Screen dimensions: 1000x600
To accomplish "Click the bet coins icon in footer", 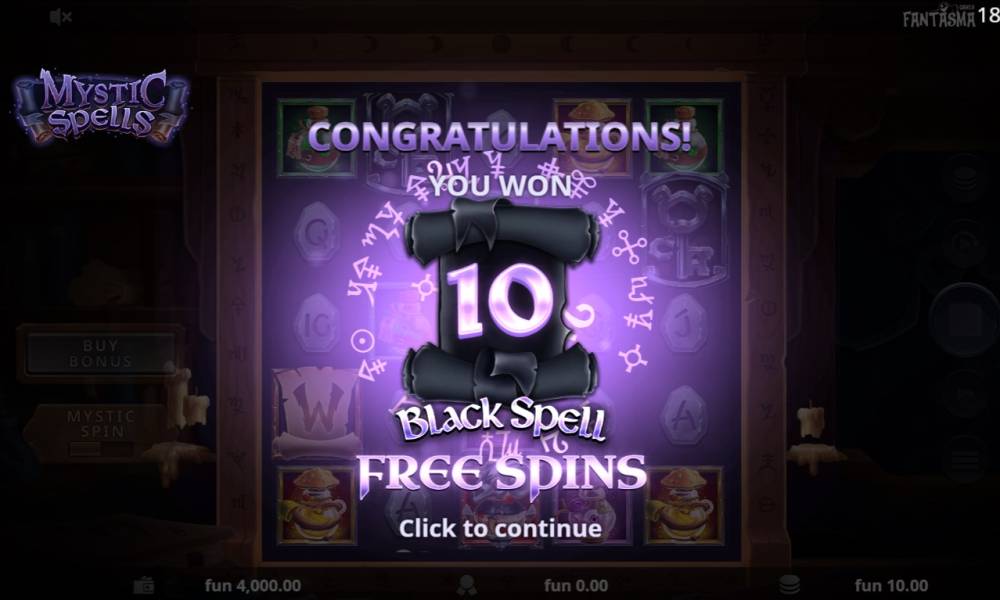I will click(790, 585).
